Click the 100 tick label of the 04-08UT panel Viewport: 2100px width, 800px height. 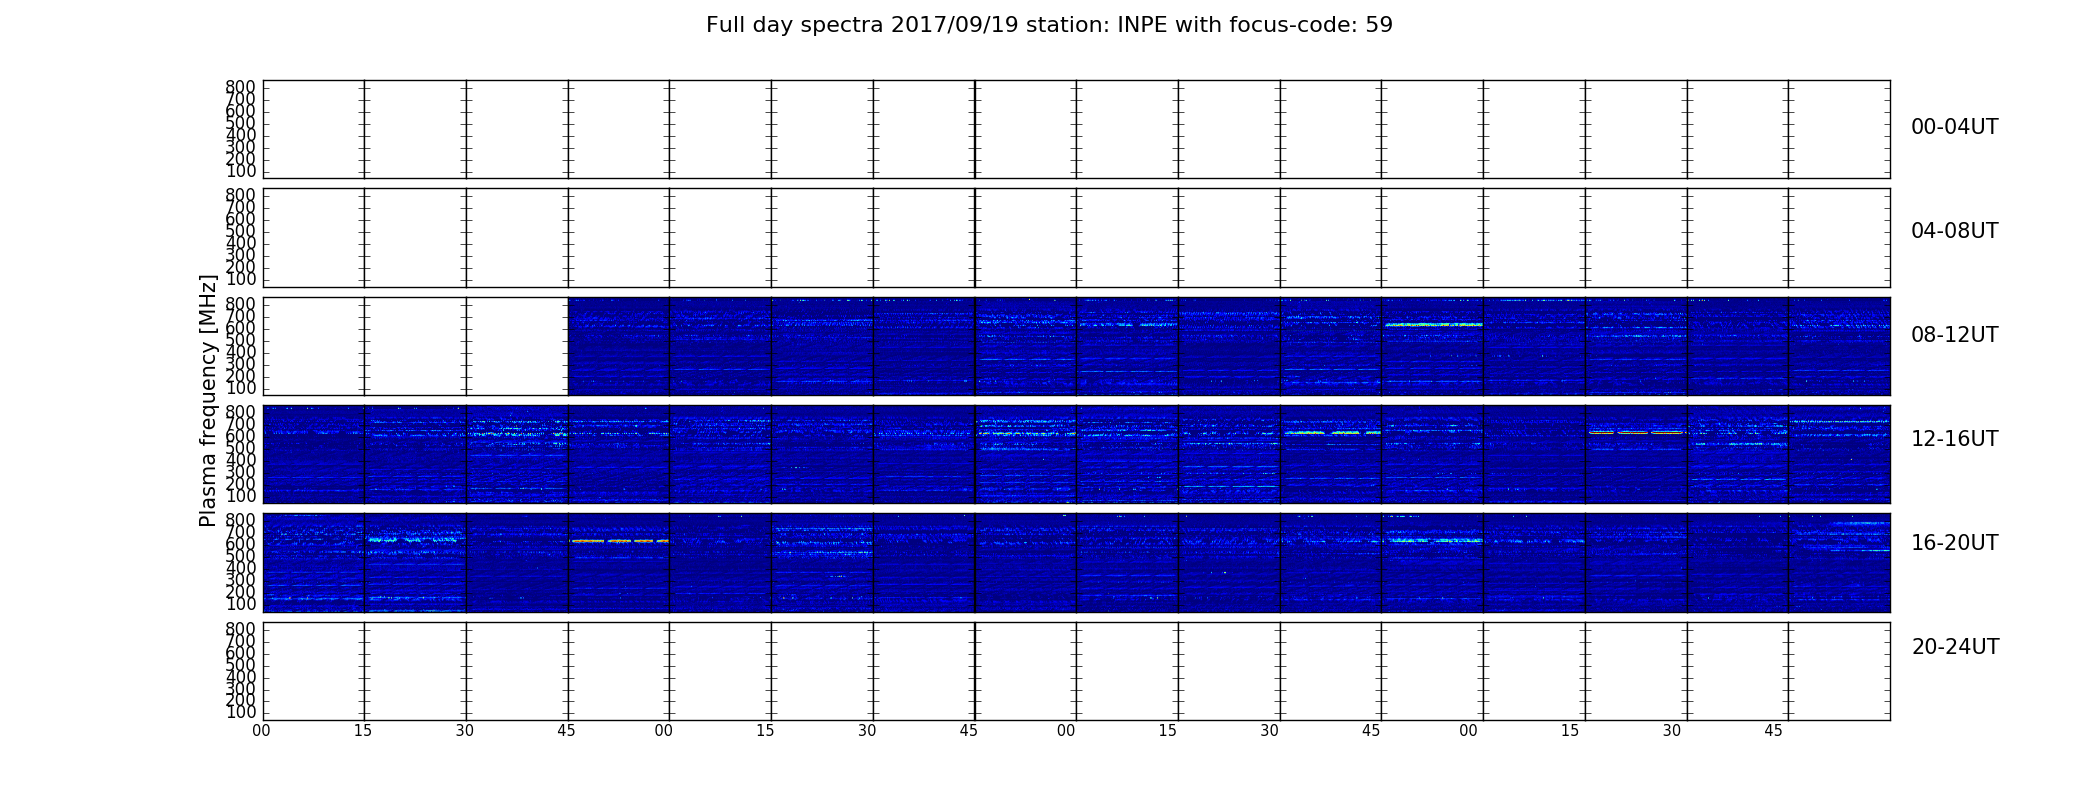241,279
